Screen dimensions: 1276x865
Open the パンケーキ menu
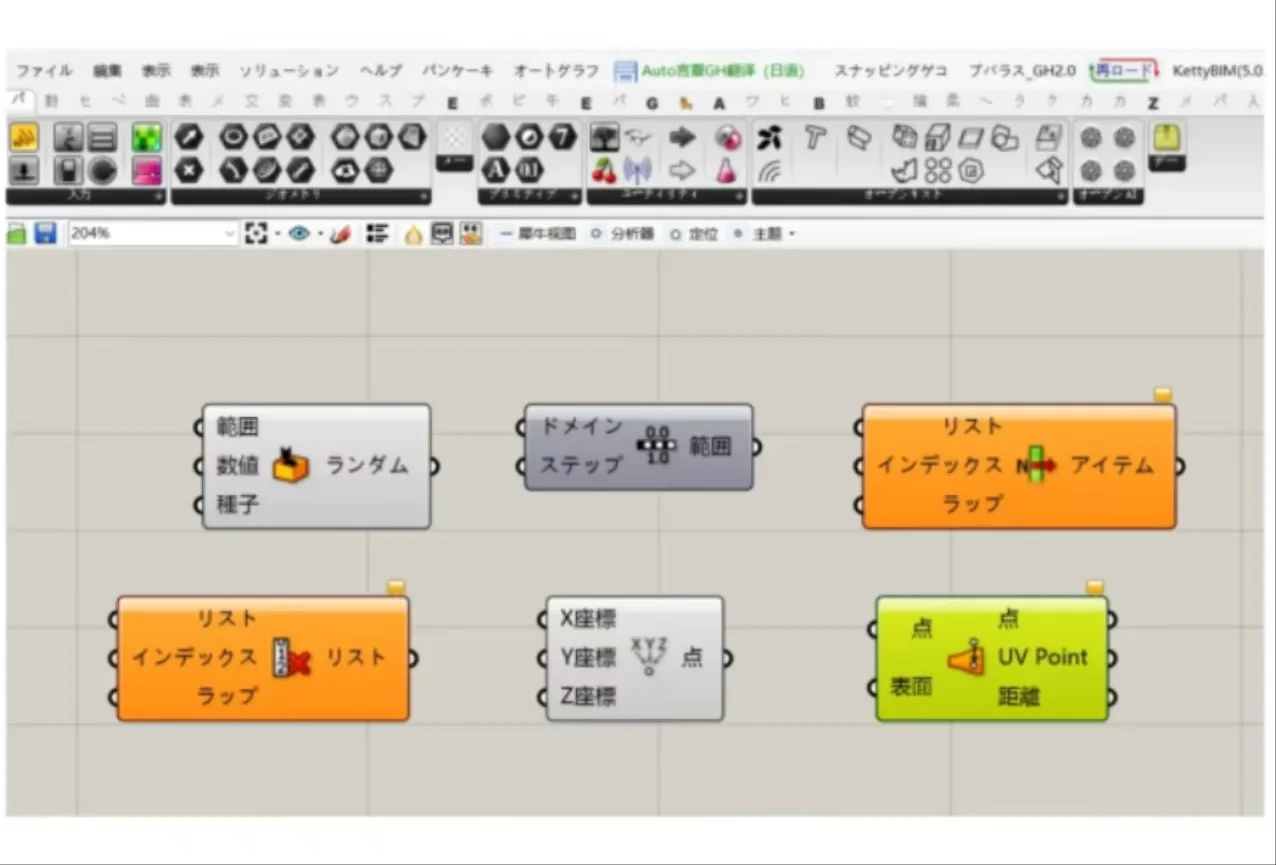pos(458,71)
